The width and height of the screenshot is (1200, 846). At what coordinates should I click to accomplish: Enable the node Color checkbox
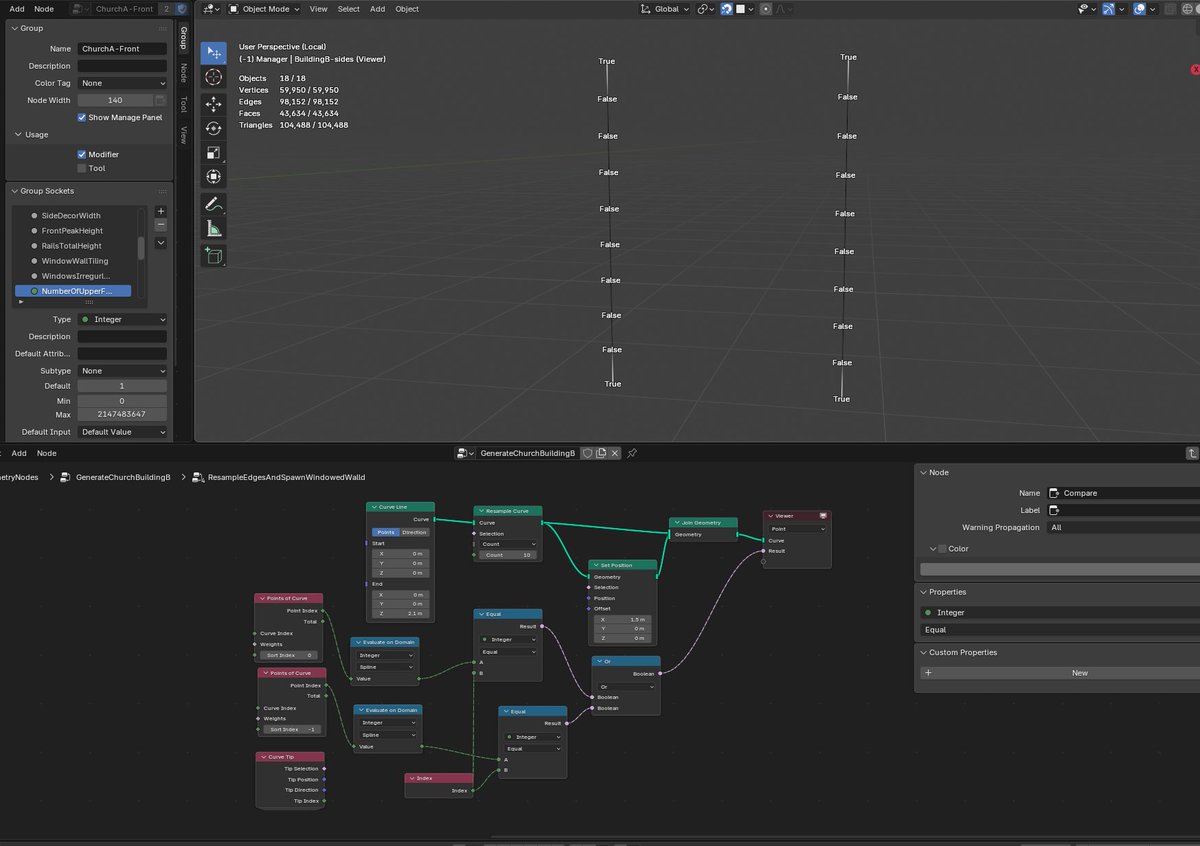(x=942, y=549)
